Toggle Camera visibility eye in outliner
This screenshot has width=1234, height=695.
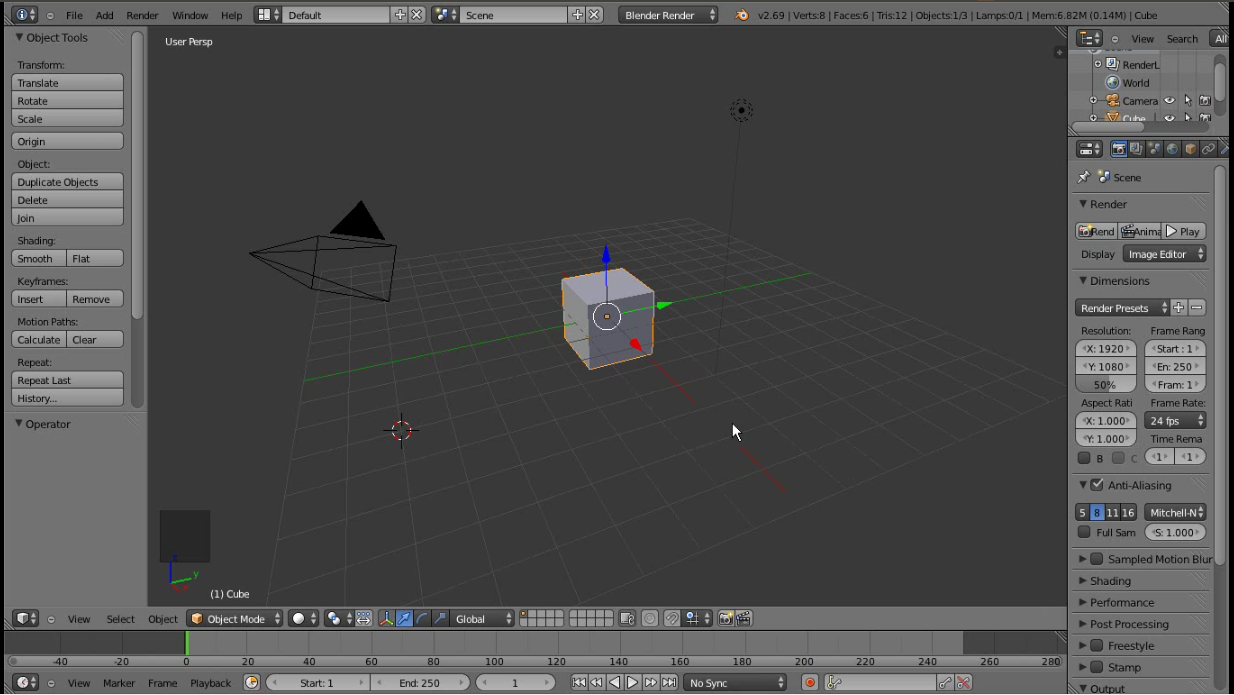tap(1169, 101)
